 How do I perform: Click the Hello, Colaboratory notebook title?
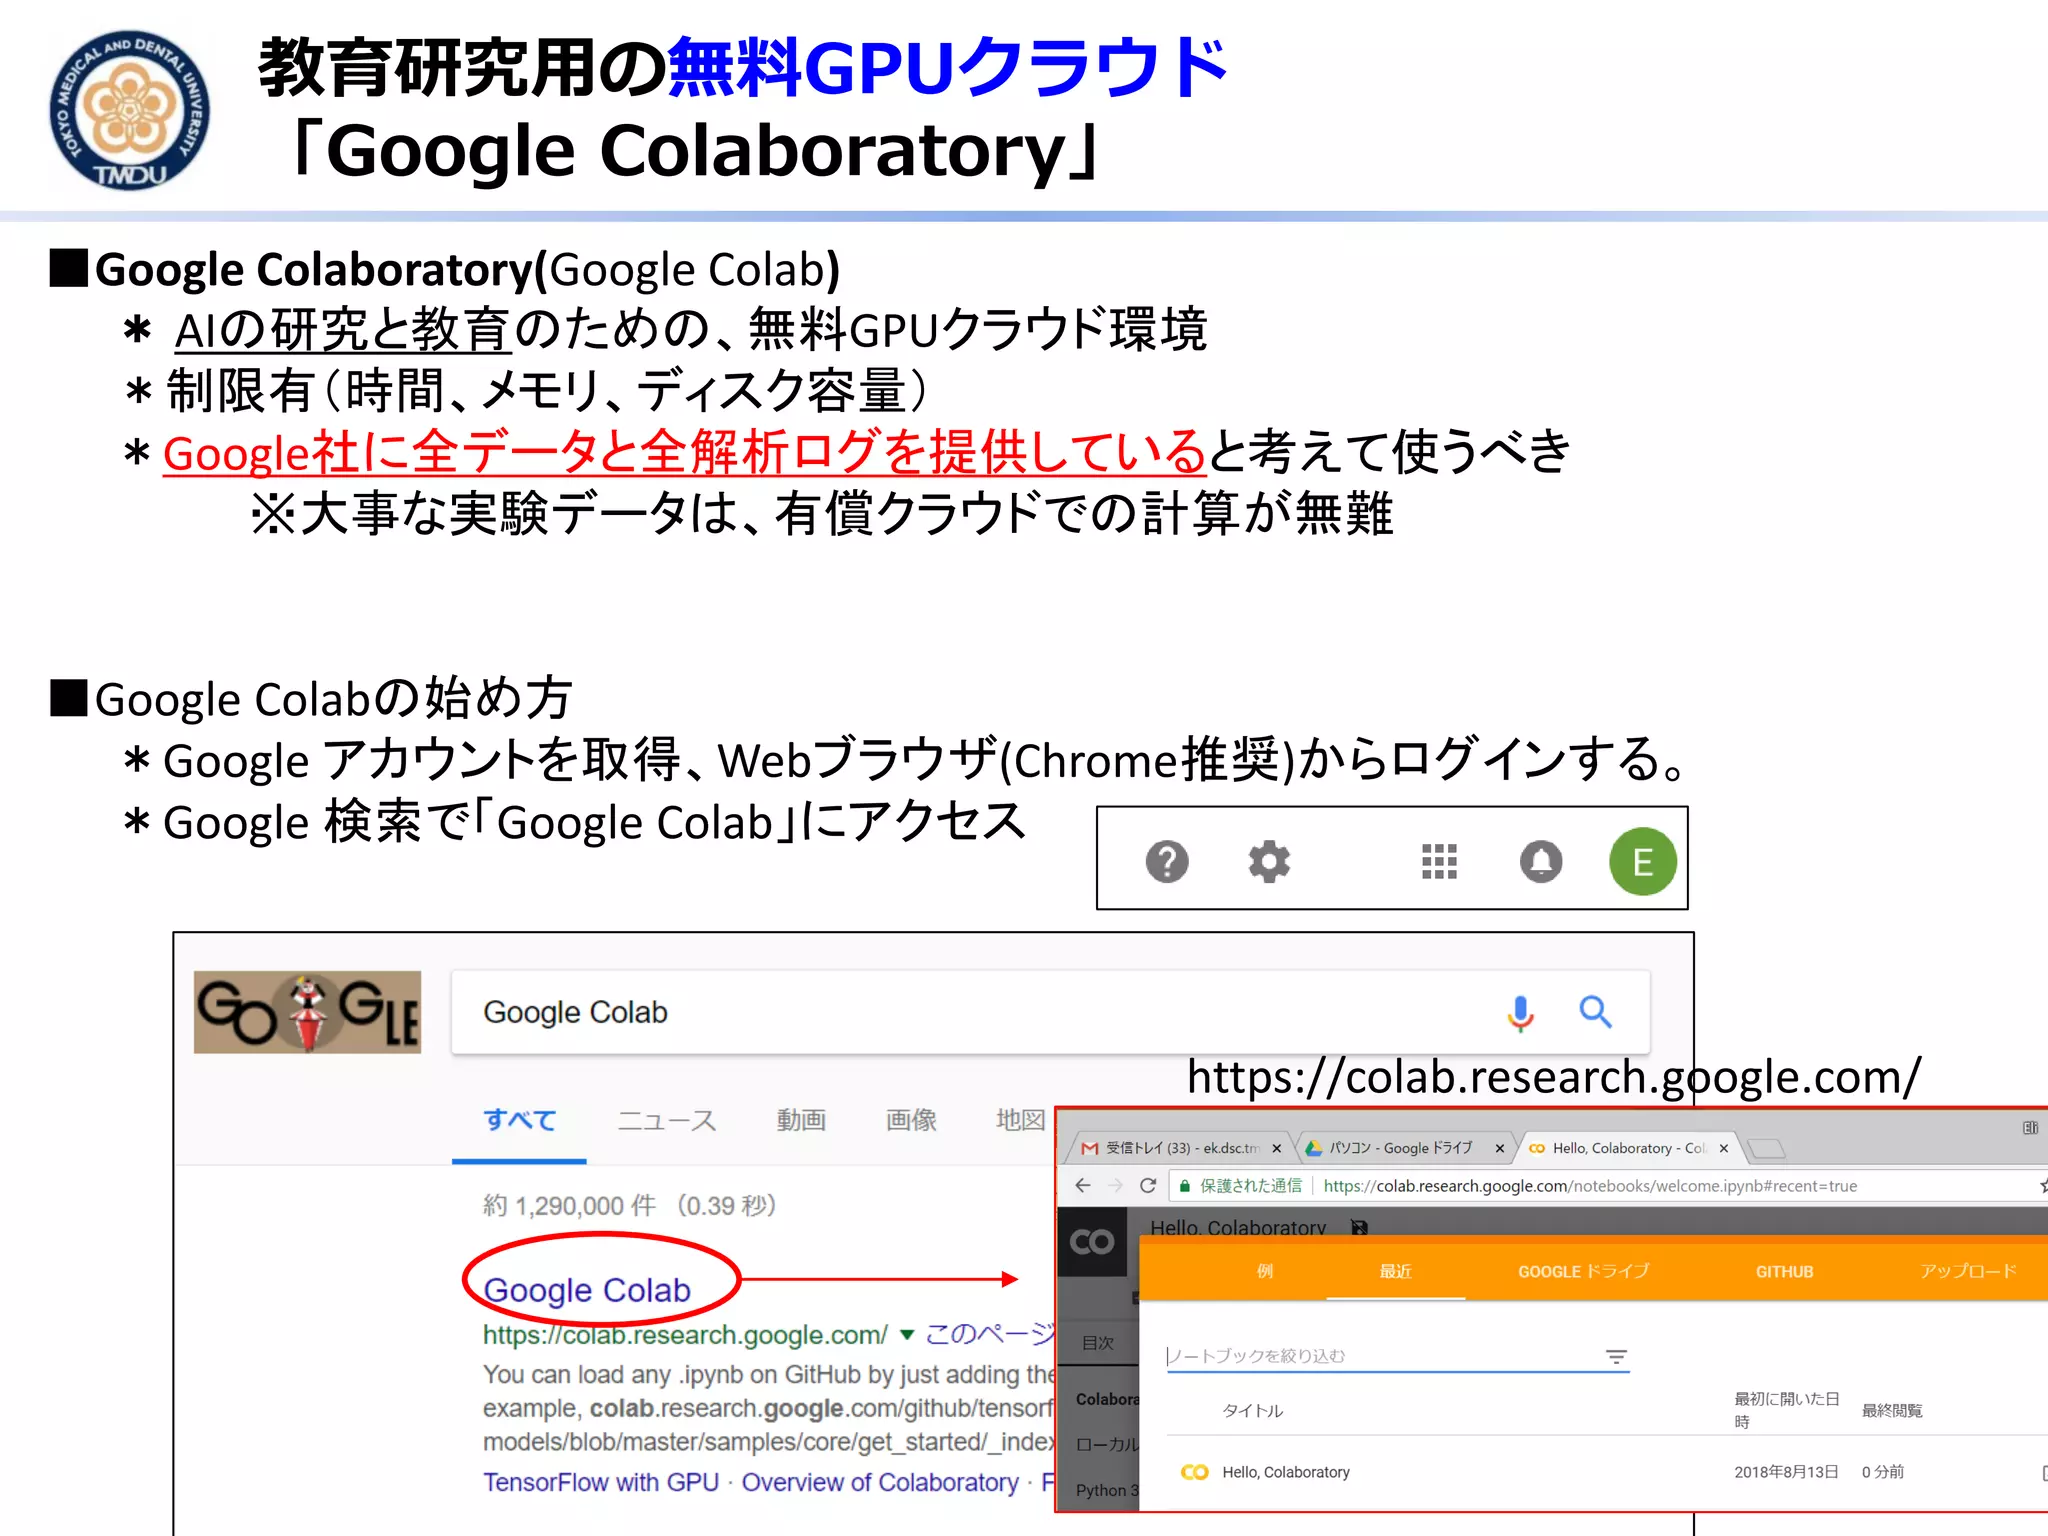1237,1227
